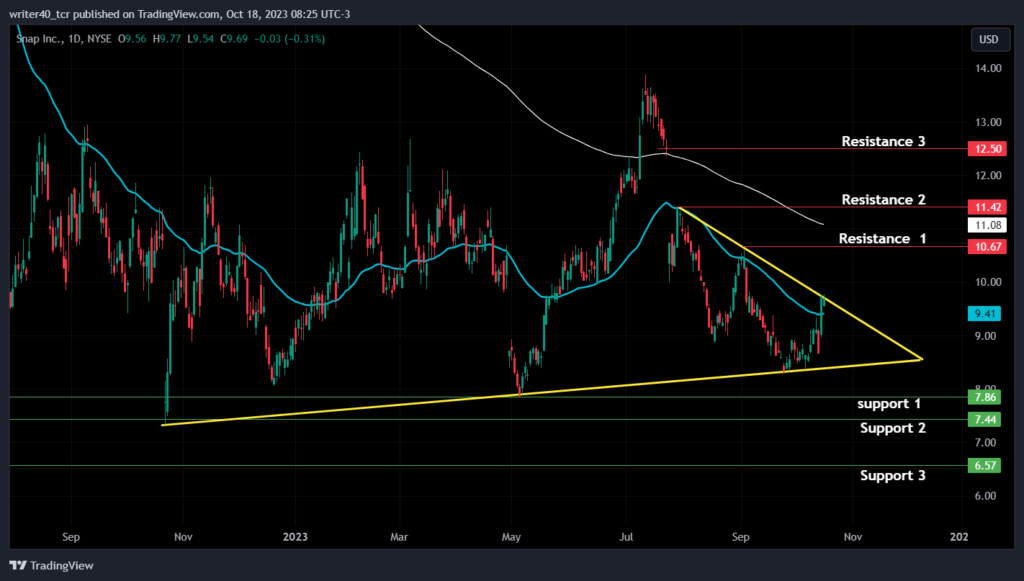The width and height of the screenshot is (1024, 581).
Task: Click the Mar date axis label
Action: click(x=399, y=537)
